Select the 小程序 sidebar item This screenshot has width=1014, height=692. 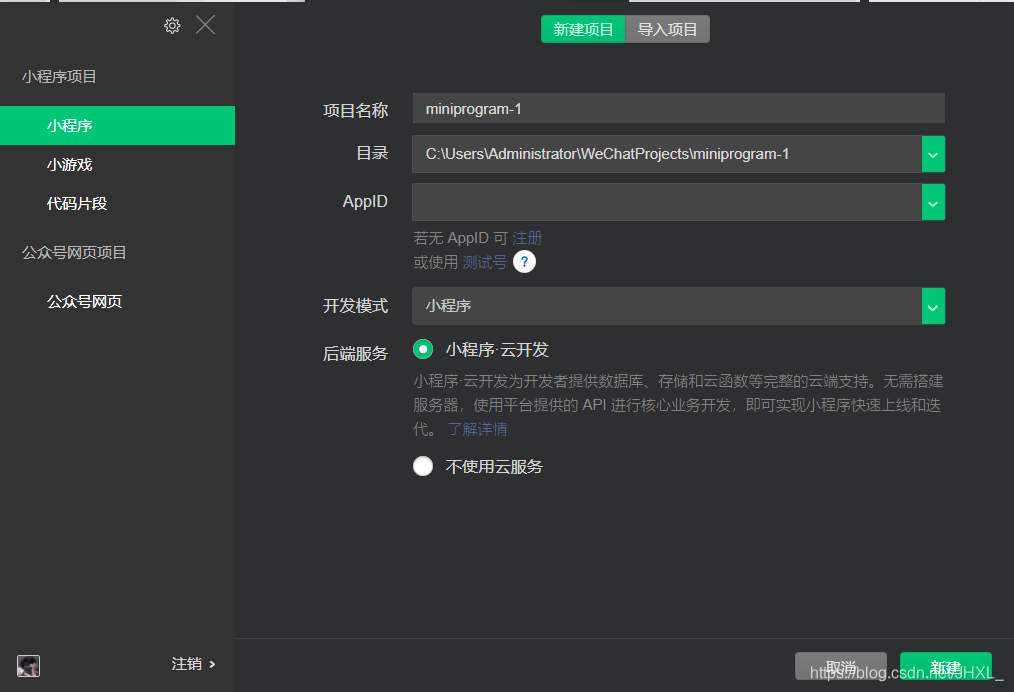117,125
